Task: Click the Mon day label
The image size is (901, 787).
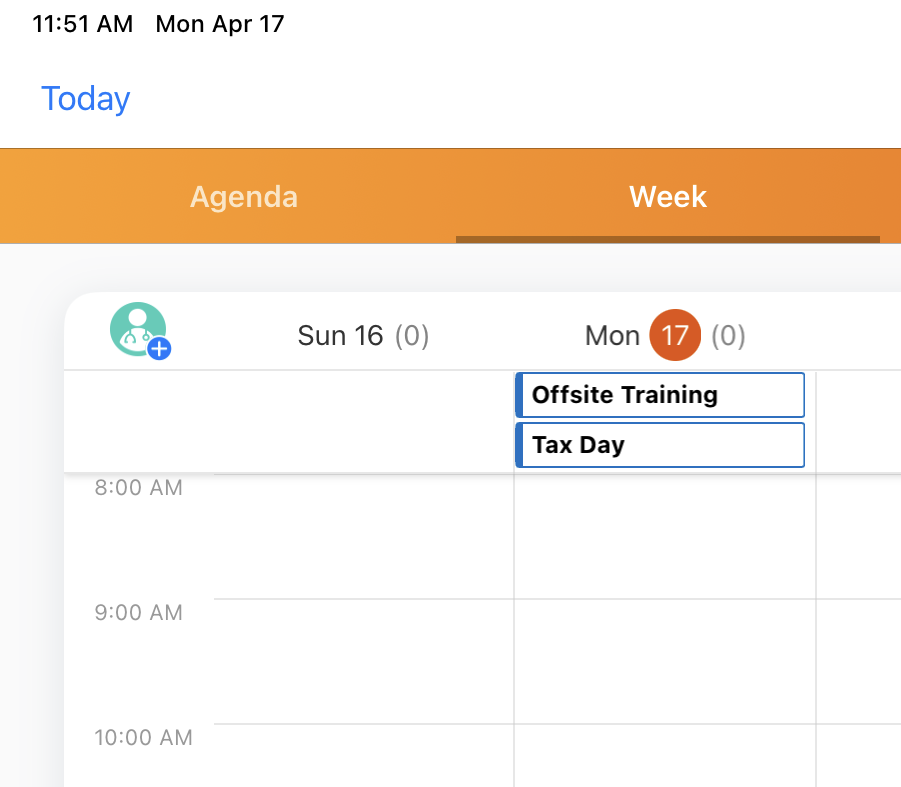Action: [x=612, y=336]
